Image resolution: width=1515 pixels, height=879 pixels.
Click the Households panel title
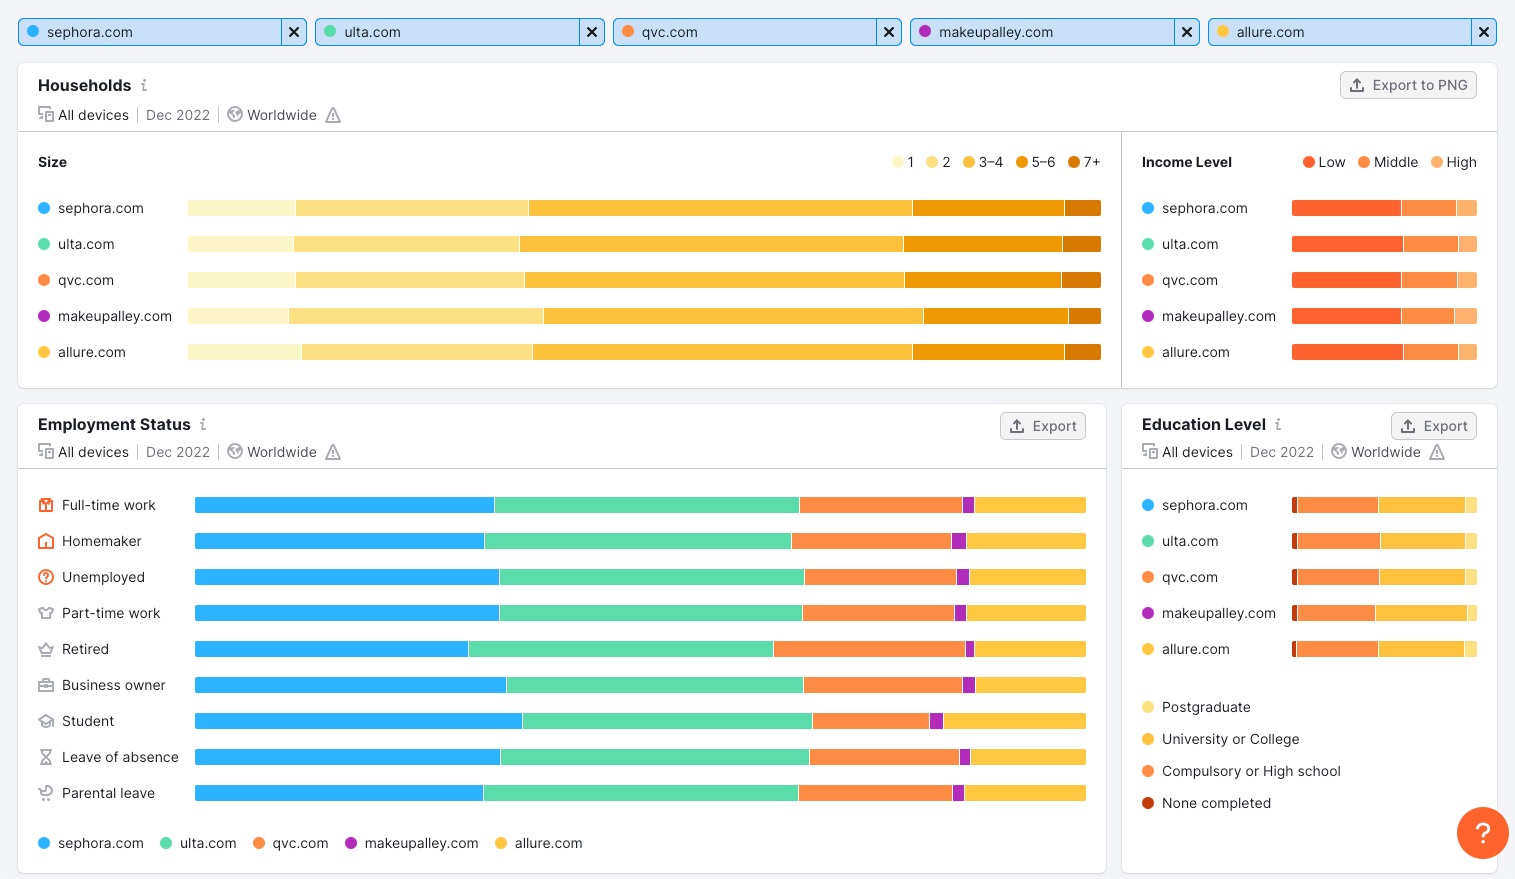point(84,85)
